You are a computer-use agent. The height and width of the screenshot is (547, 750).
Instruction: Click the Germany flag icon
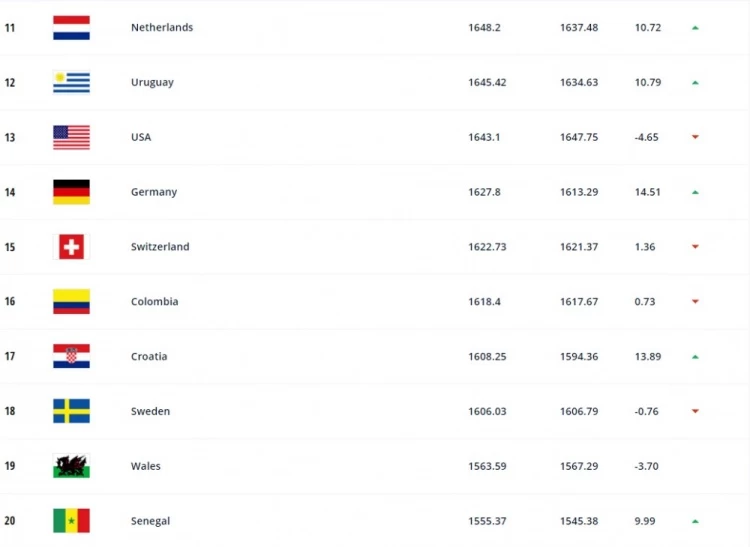coord(71,192)
